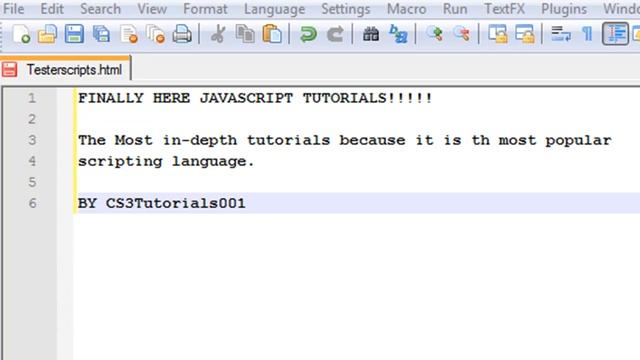Open Find with the binoculars icon
Image resolution: width=640 pixels, height=360 pixels.
coord(371,34)
